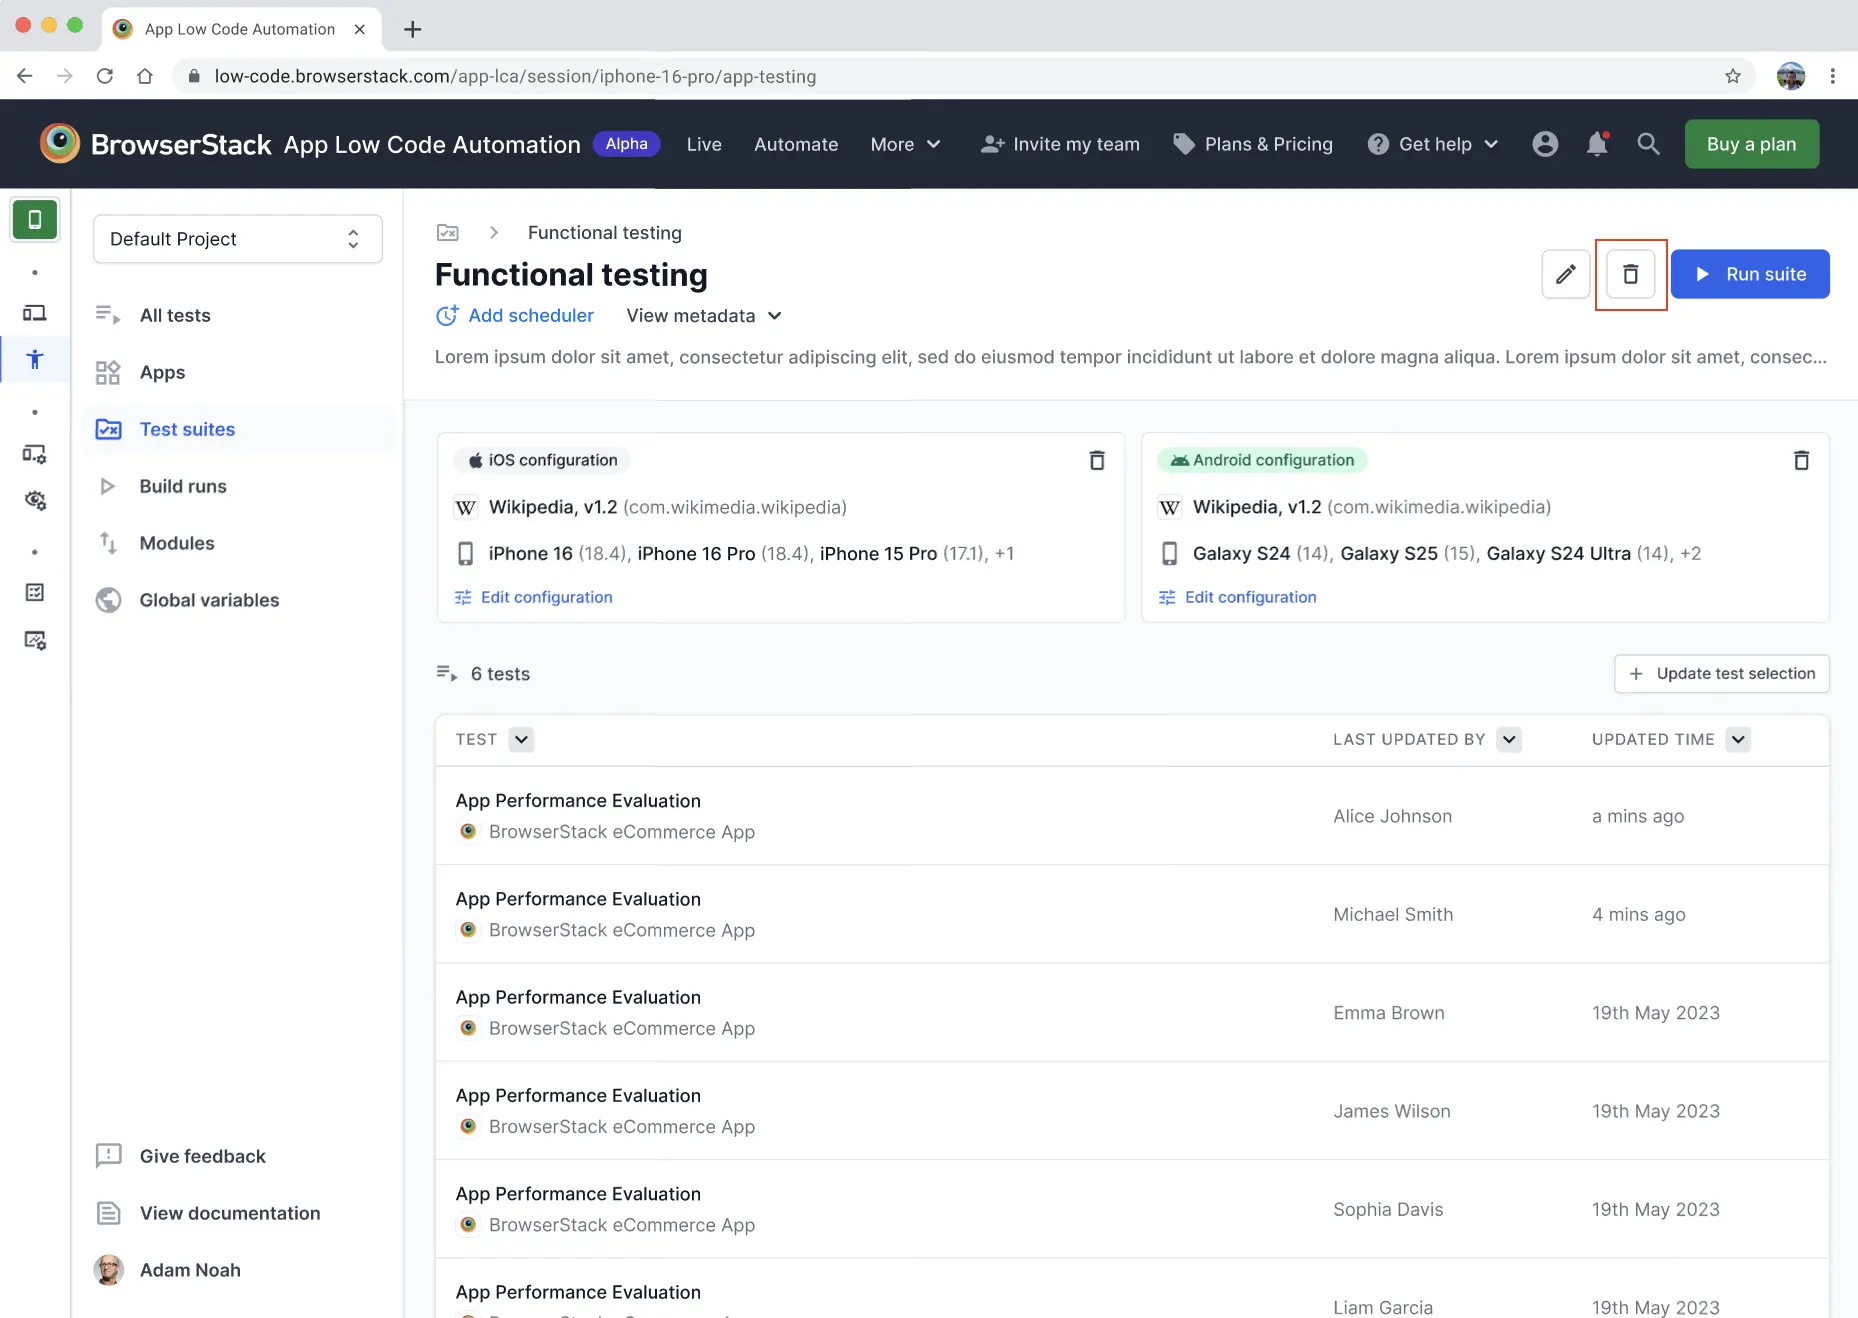Delete the Functional testing suite via trash icon
Image resolution: width=1858 pixels, height=1318 pixels.
pos(1630,274)
